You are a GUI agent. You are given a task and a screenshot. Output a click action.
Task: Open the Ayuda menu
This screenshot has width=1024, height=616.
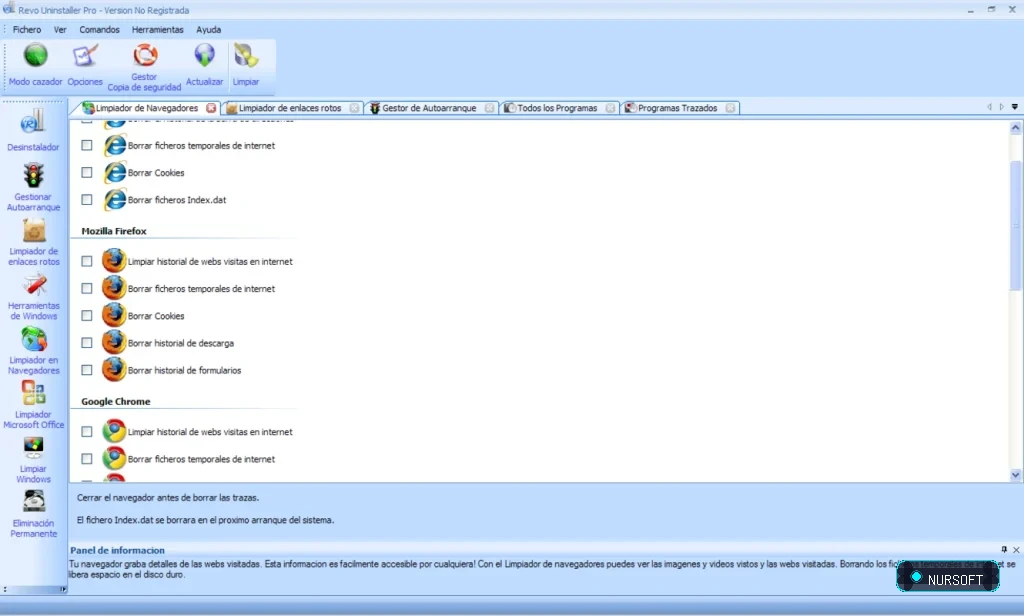click(x=208, y=29)
